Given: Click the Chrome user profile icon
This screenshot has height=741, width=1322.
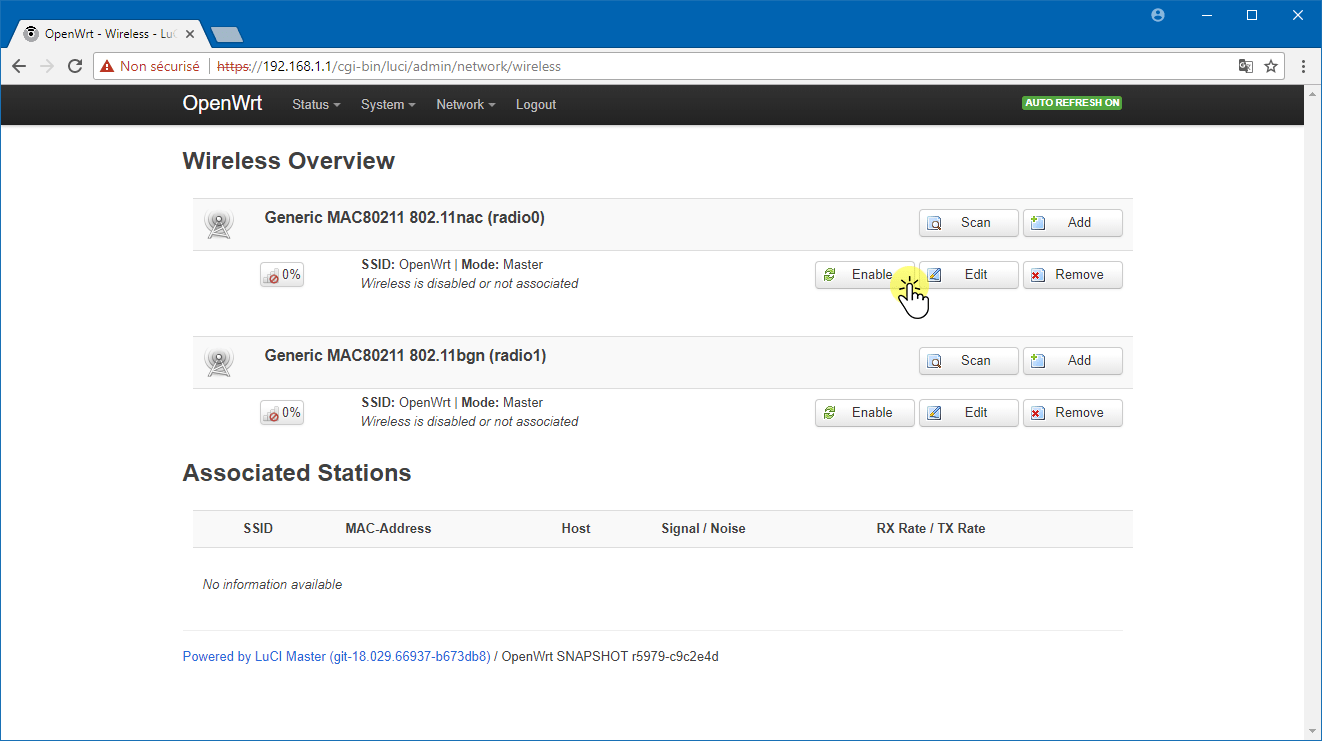Looking at the screenshot, I should [x=1158, y=15].
